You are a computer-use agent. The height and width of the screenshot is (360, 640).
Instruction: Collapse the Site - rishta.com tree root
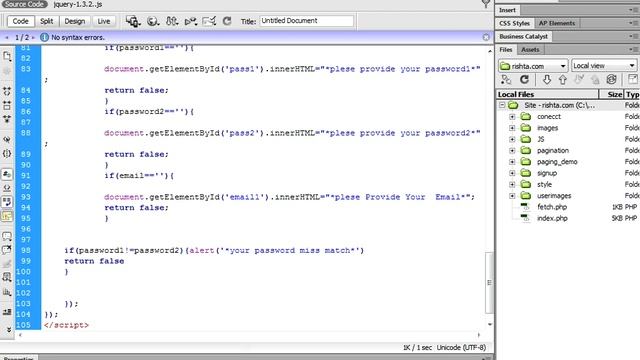point(502,105)
